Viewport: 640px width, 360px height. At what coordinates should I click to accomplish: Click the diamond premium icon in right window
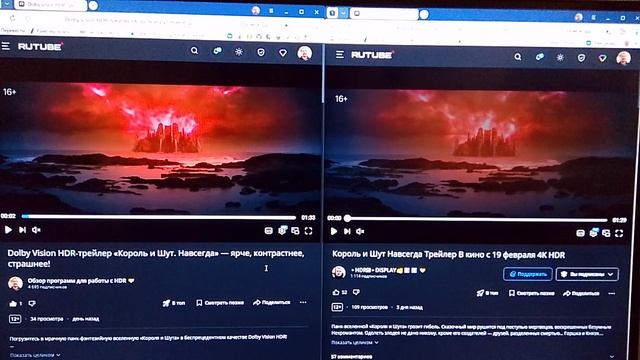point(602,58)
